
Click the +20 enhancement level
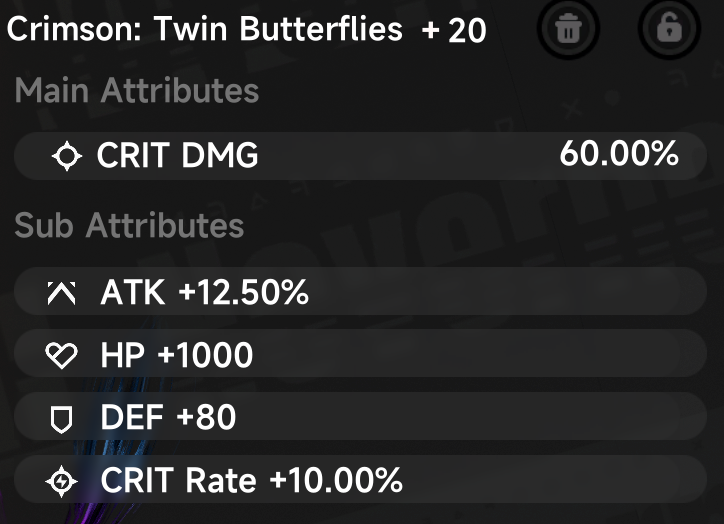454,30
